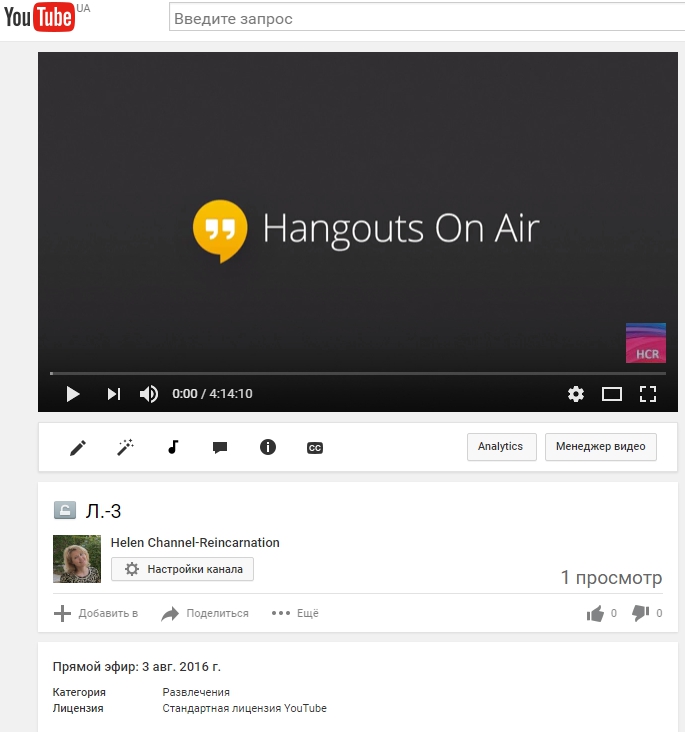Click the video progress bar
685x732 pixels.
(350, 374)
